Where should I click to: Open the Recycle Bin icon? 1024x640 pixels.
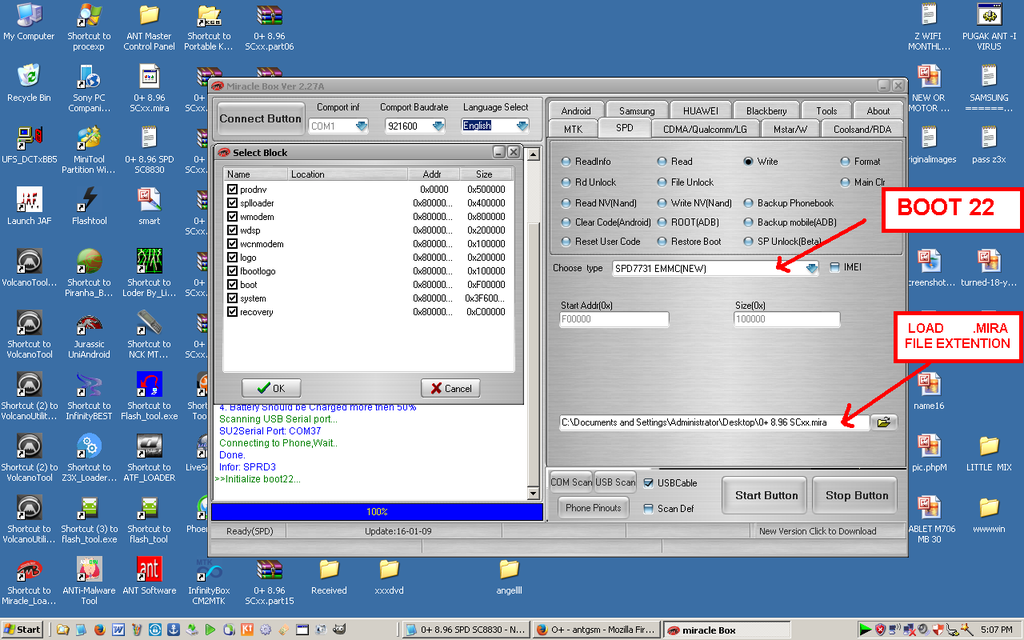tap(29, 84)
